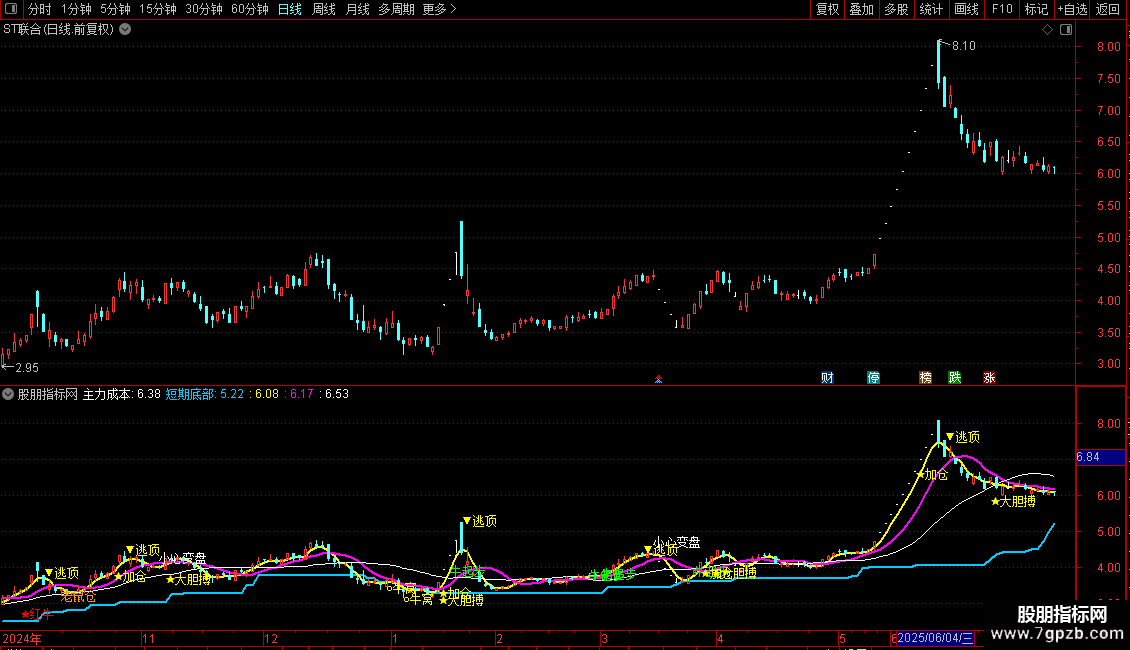Screen dimensions: 1130x650
Task: Select the 60分钟 period
Action: click(250, 9)
